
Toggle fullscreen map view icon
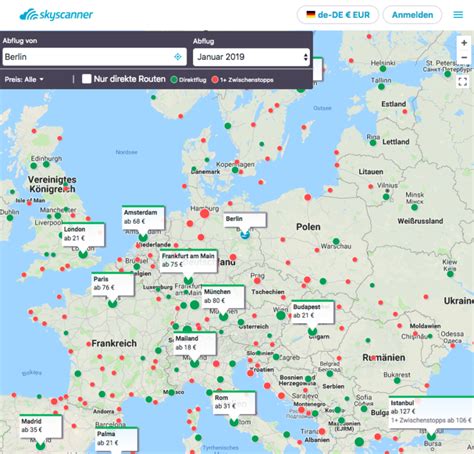pyautogui.click(x=463, y=82)
